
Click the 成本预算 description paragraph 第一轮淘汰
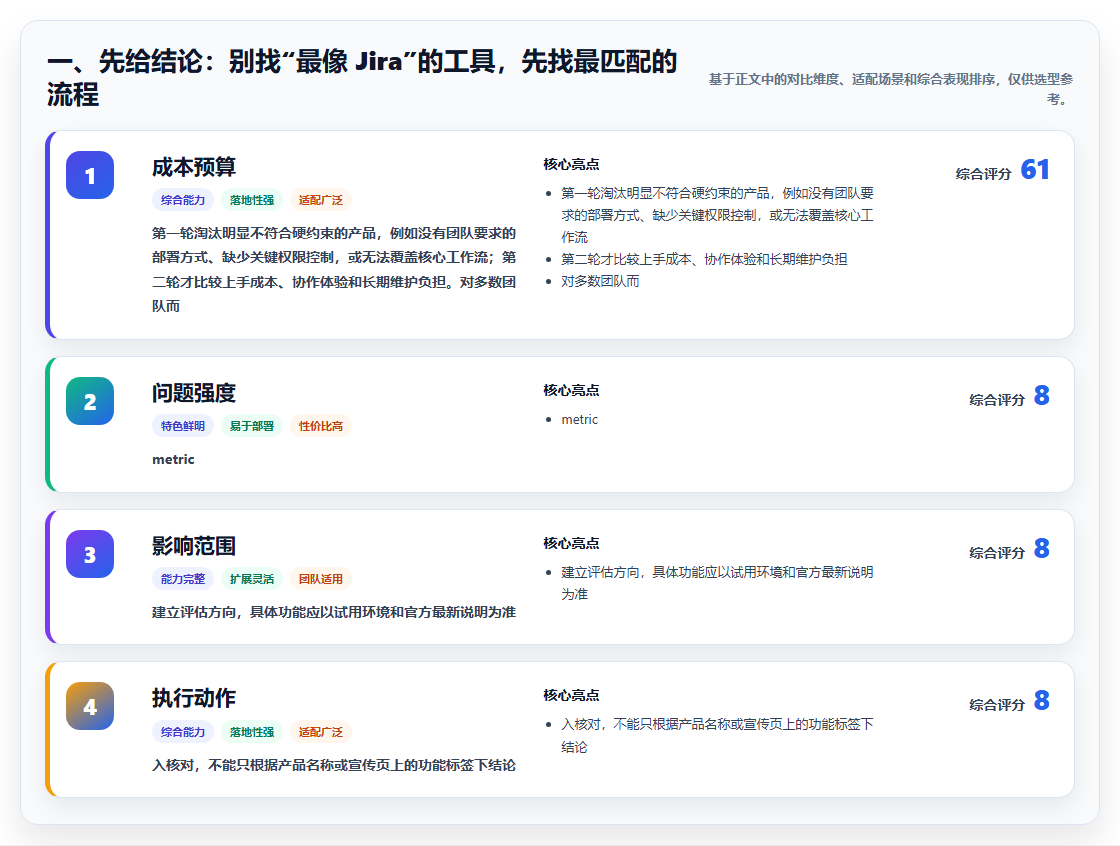coord(334,269)
